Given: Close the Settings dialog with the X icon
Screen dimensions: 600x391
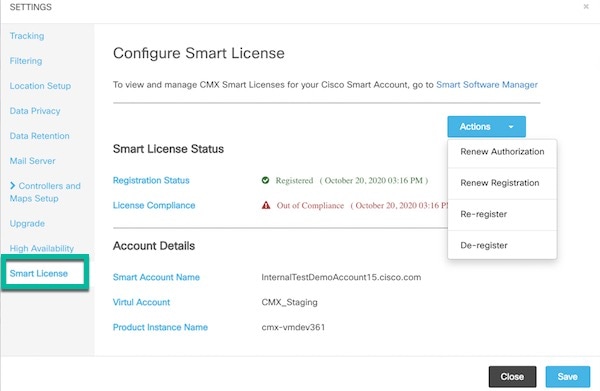Looking at the screenshot, I should click(586, 7).
